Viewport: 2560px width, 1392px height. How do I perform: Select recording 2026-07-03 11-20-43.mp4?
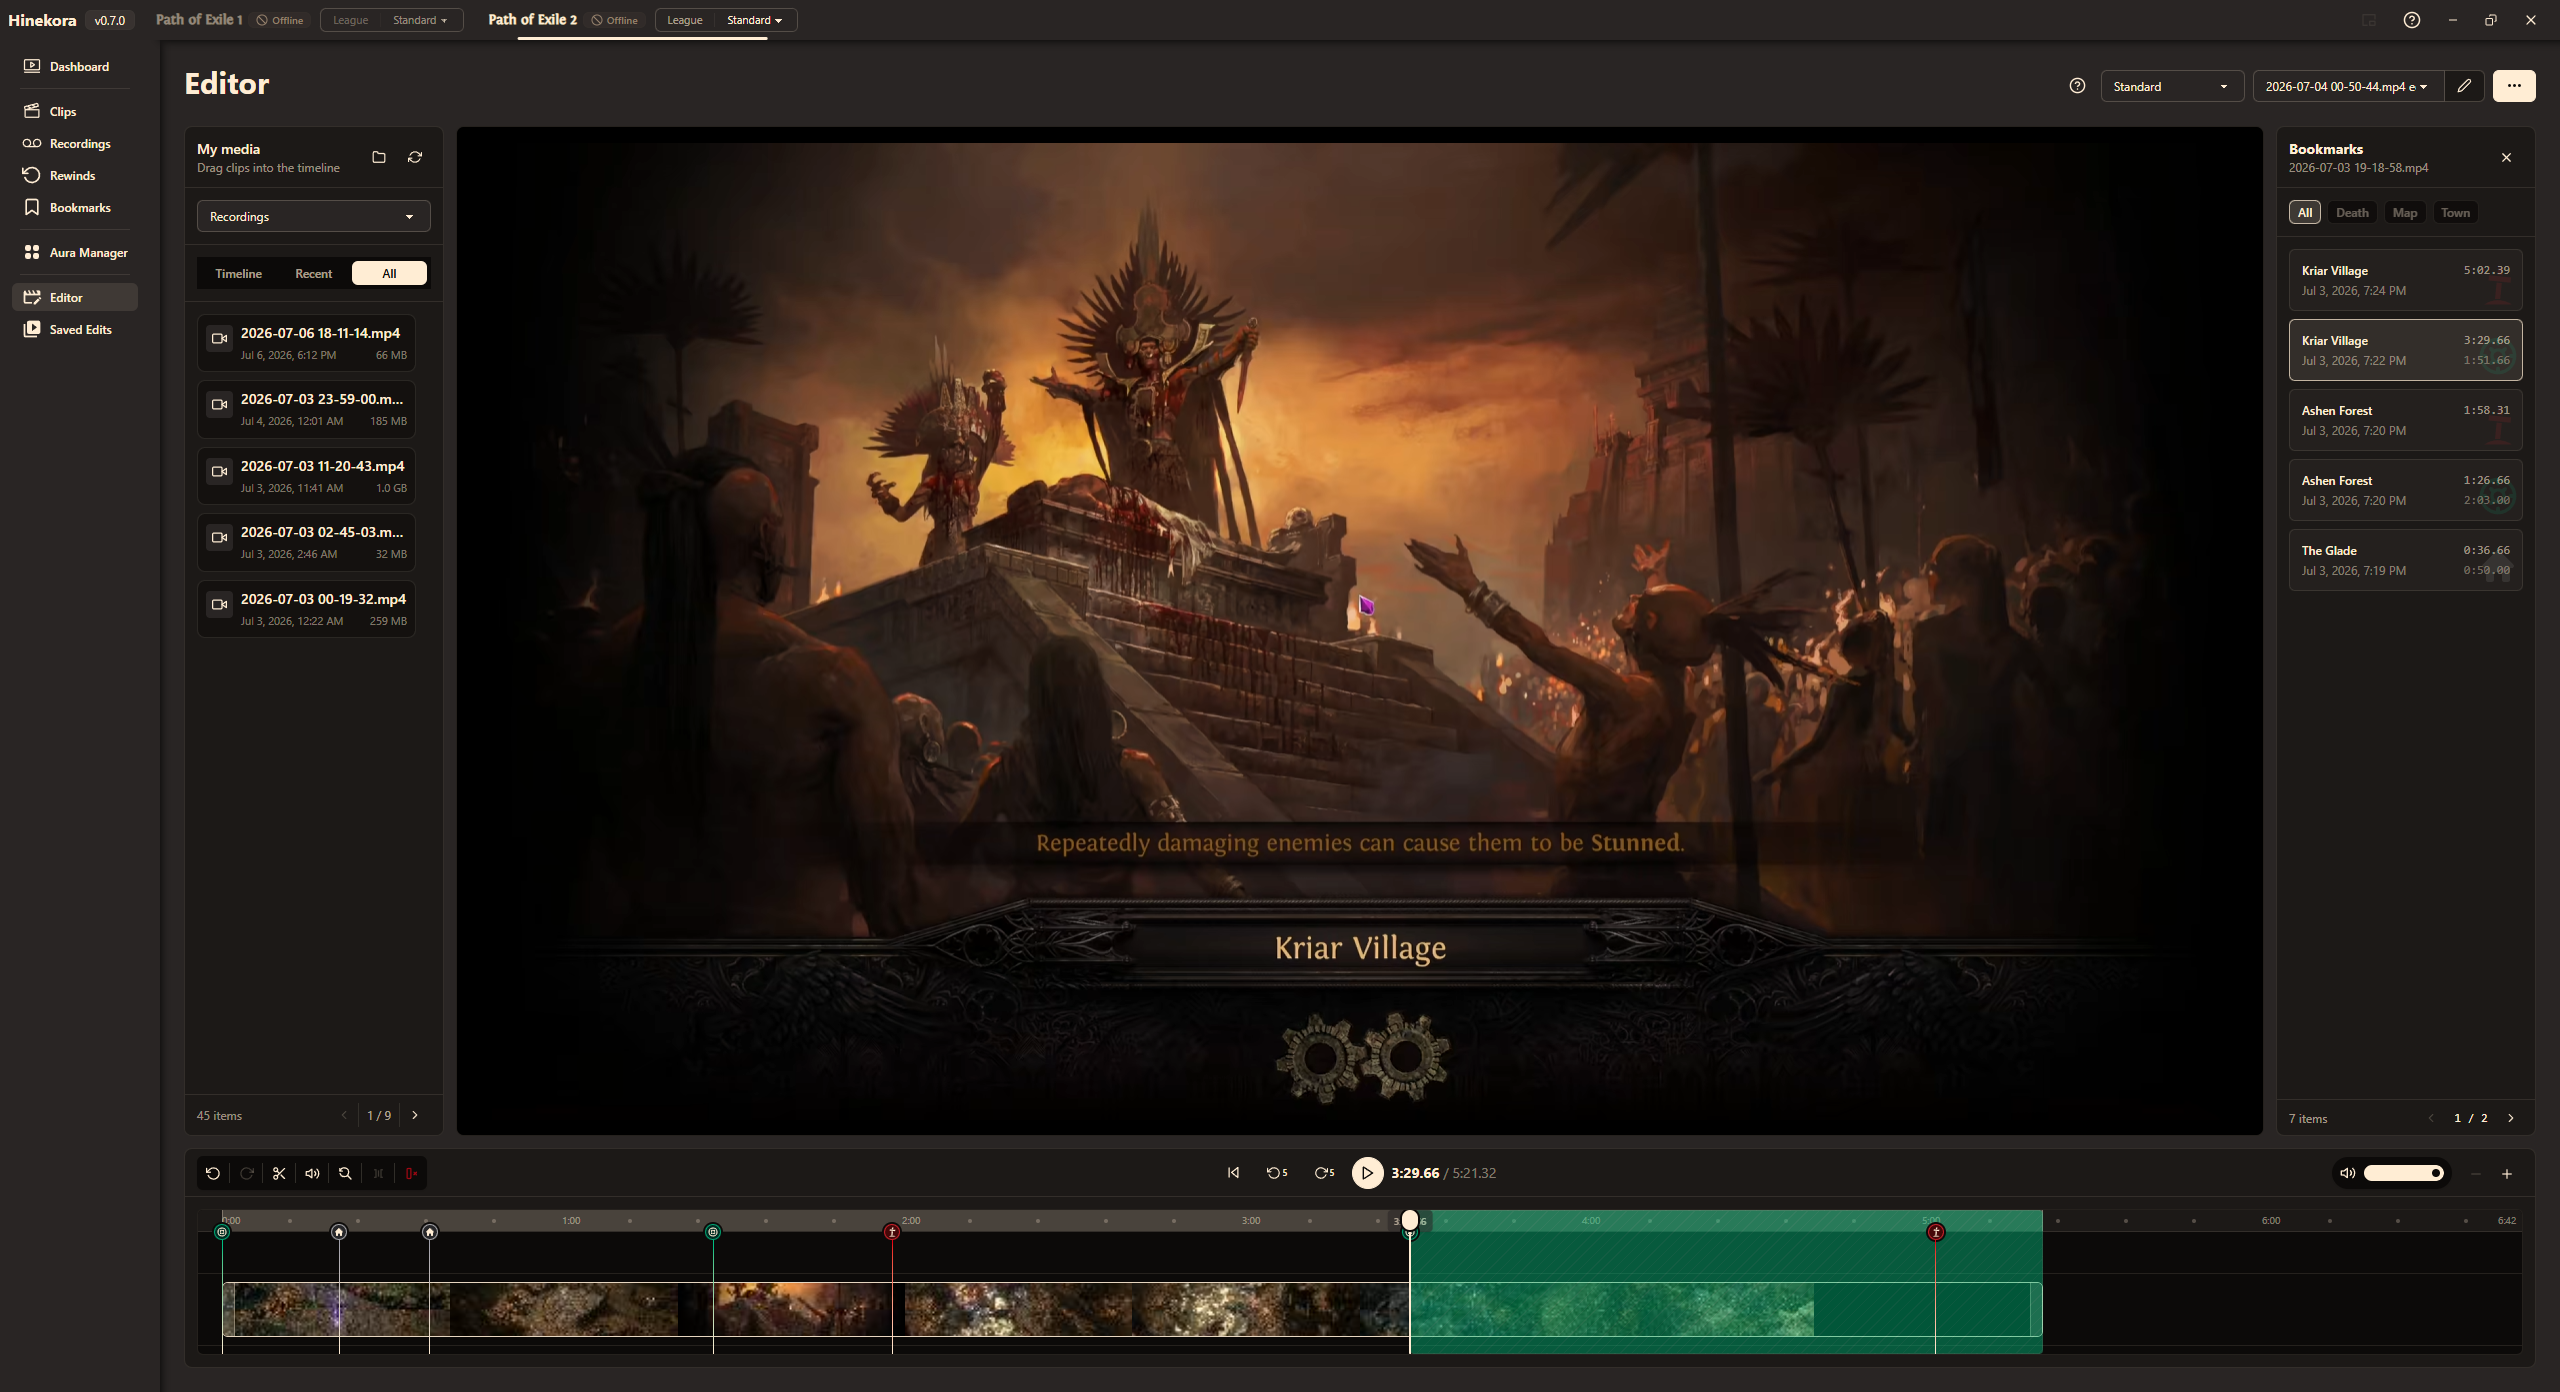(x=306, y=476)
